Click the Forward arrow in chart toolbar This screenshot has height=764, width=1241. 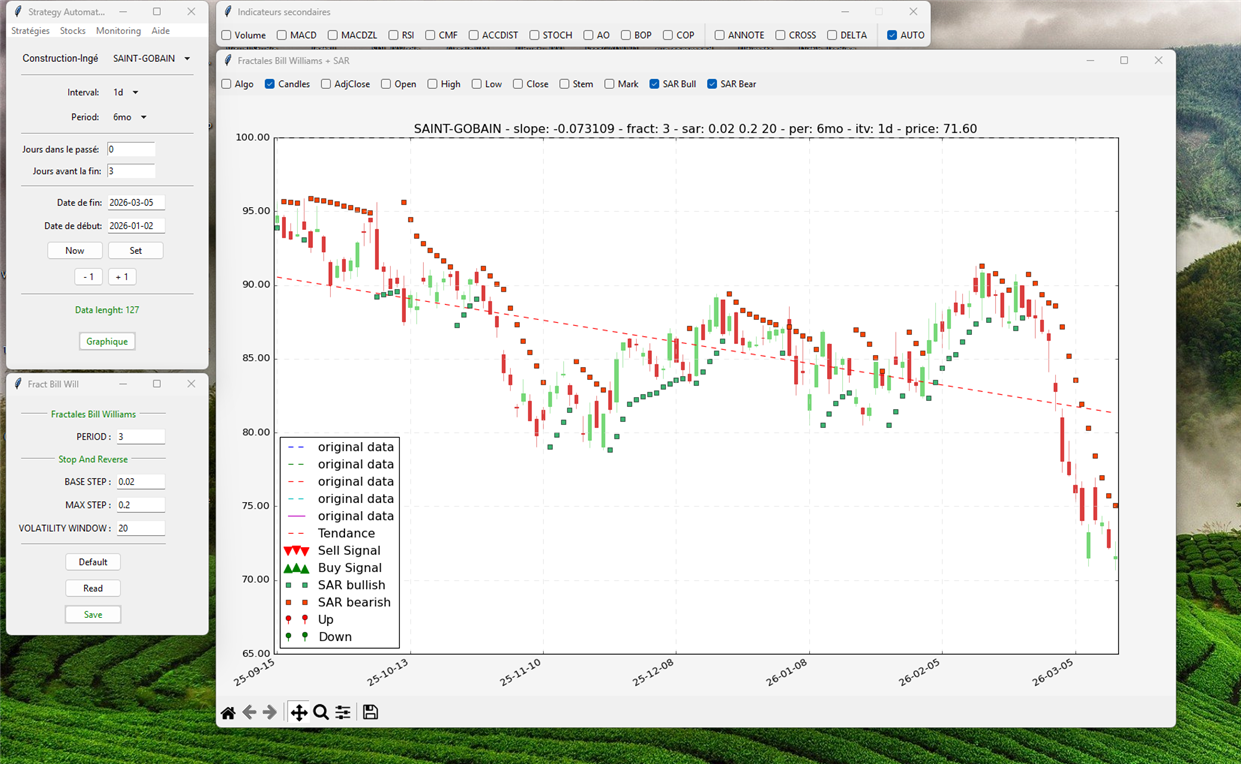270,713
